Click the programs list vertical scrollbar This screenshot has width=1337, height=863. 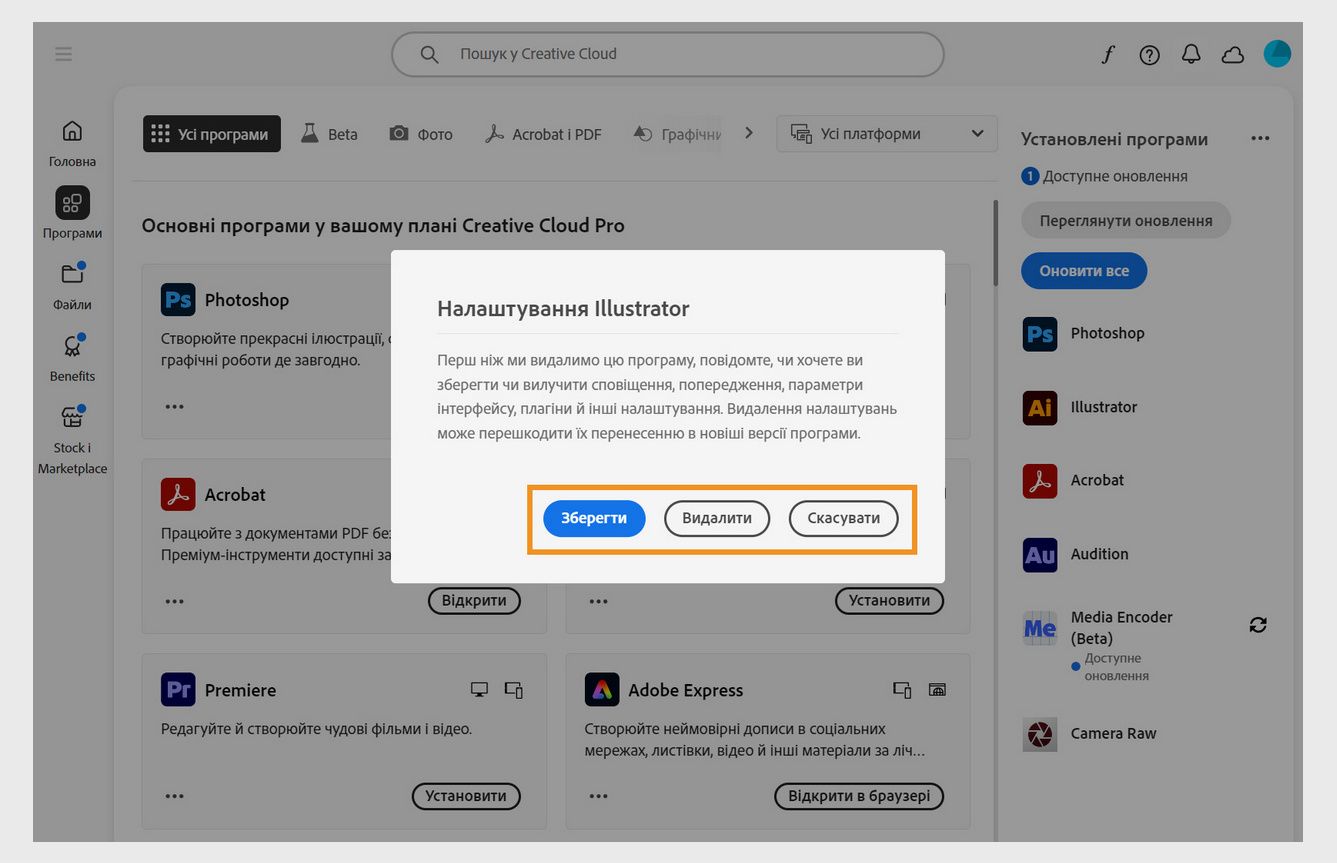tap(995, 243)
